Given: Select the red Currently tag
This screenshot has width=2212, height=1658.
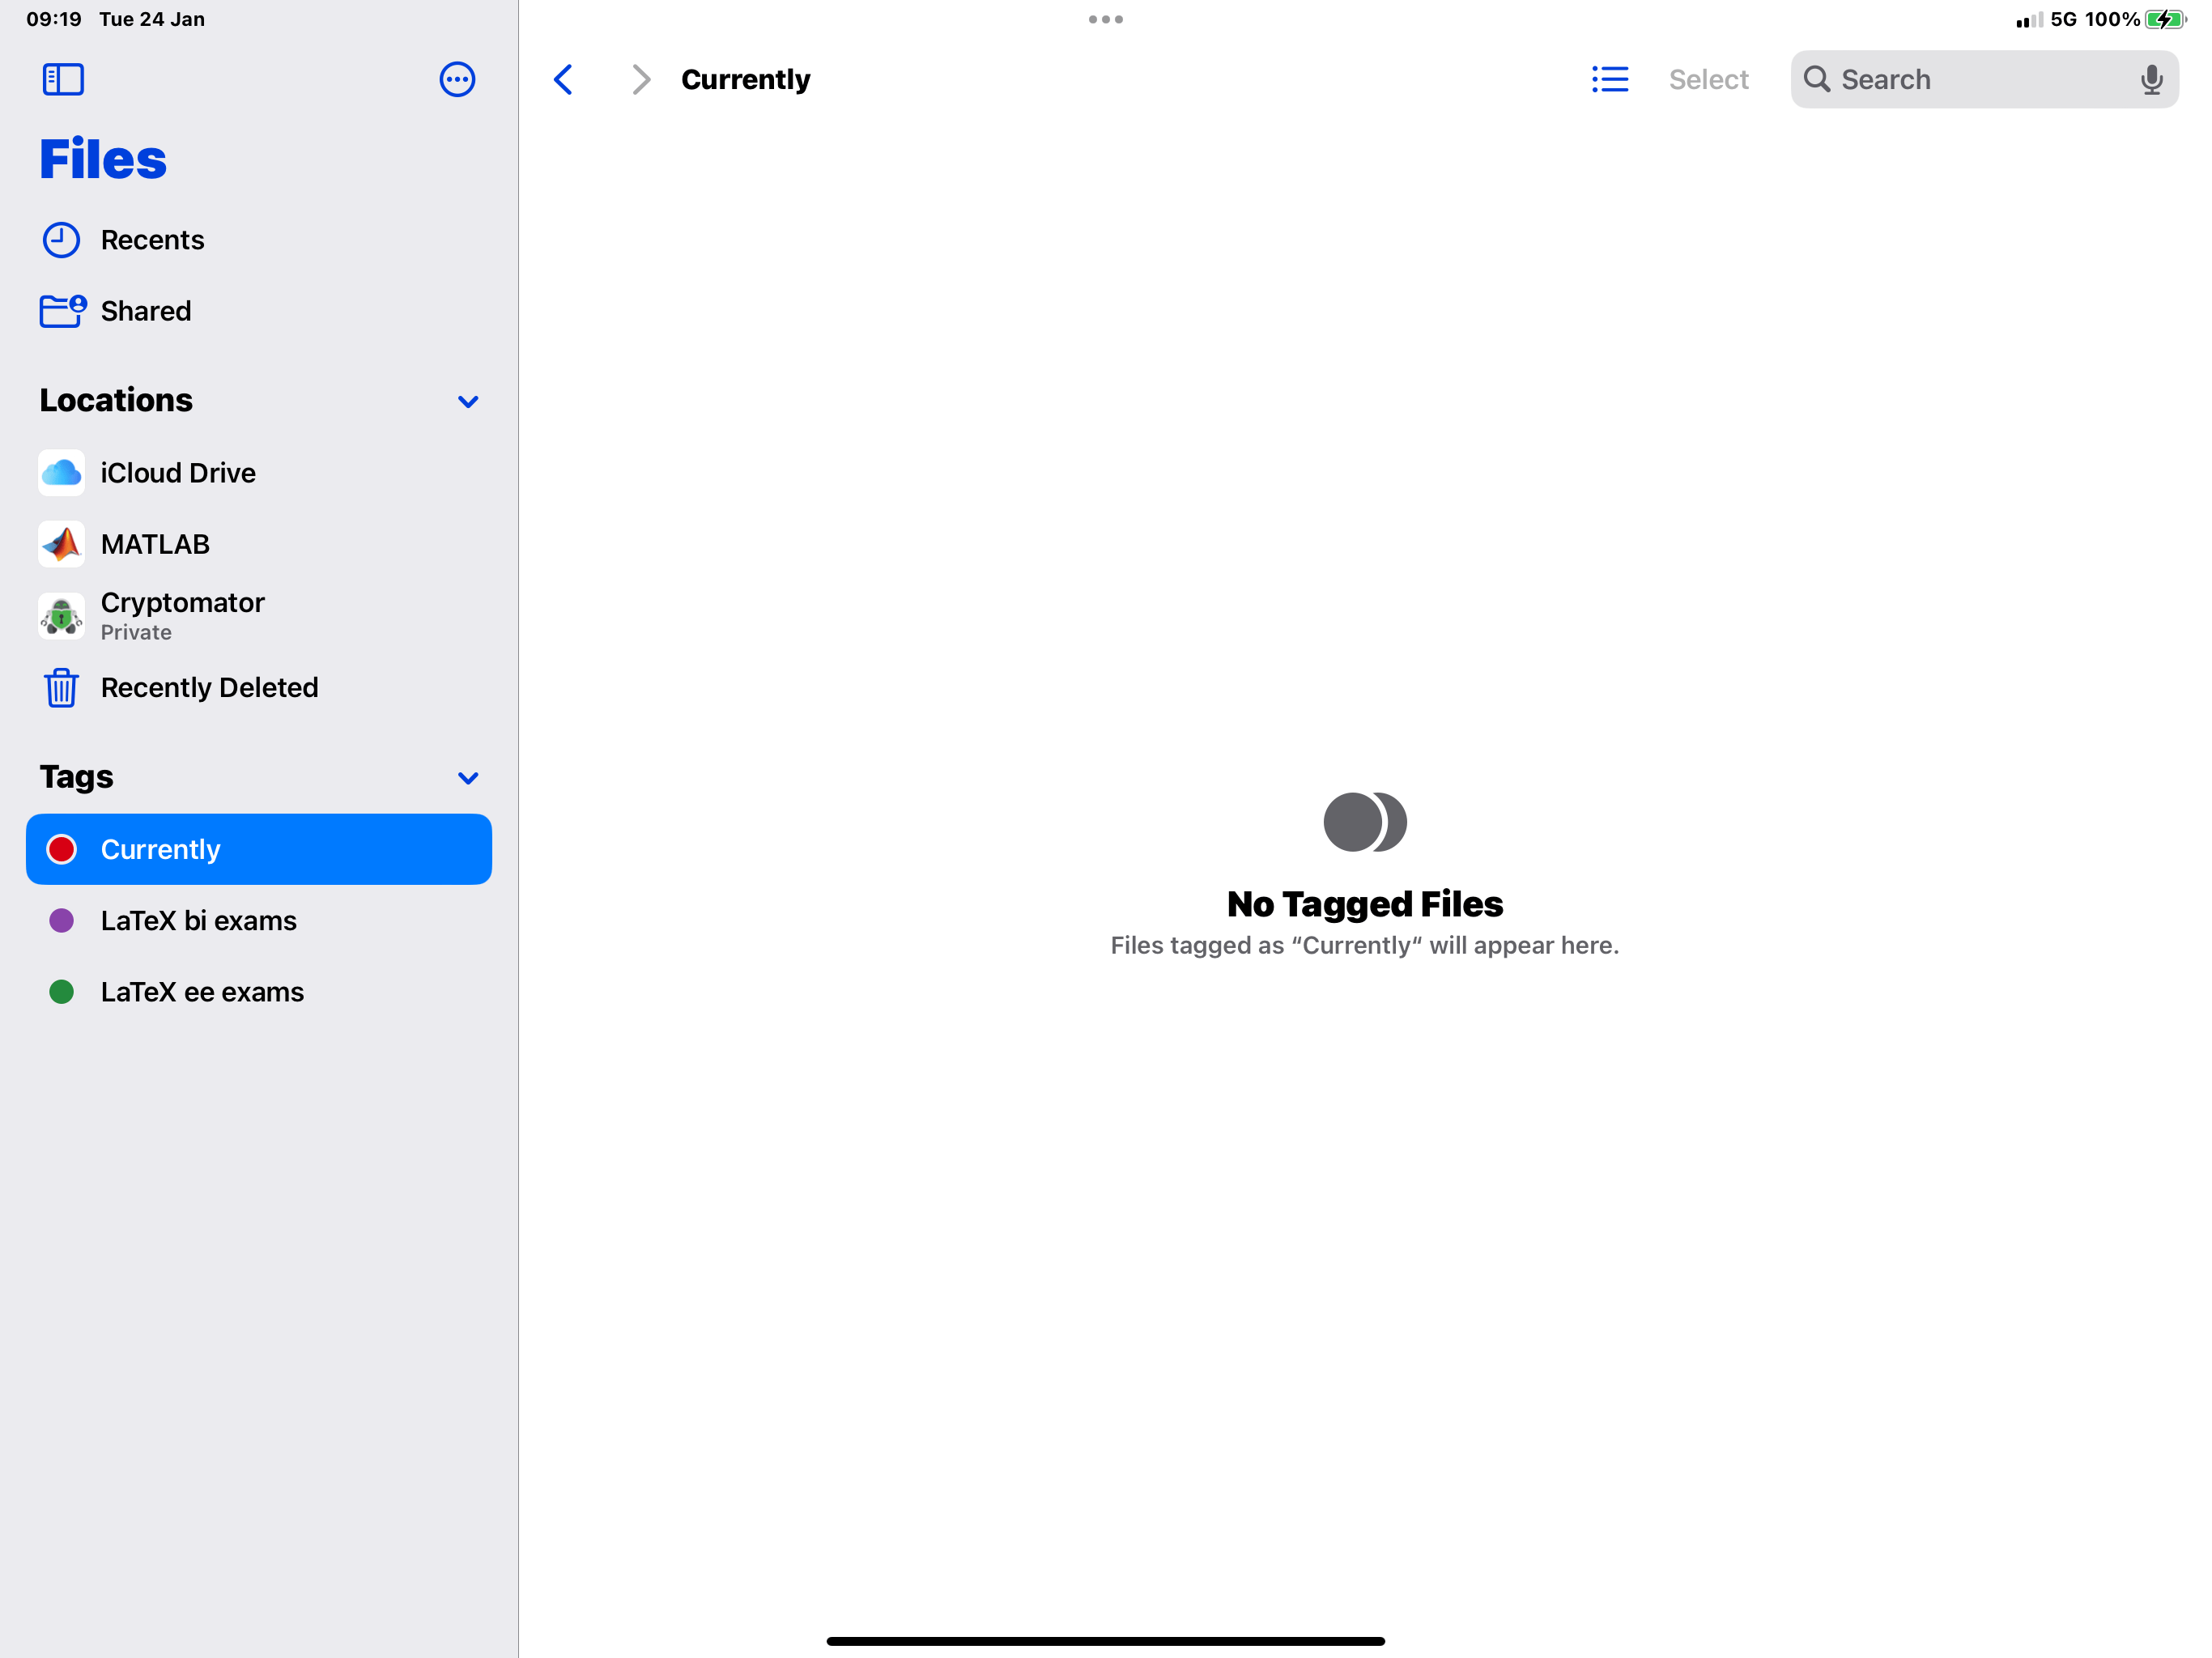Looking at the screenshot, I should tap(161, 849).
